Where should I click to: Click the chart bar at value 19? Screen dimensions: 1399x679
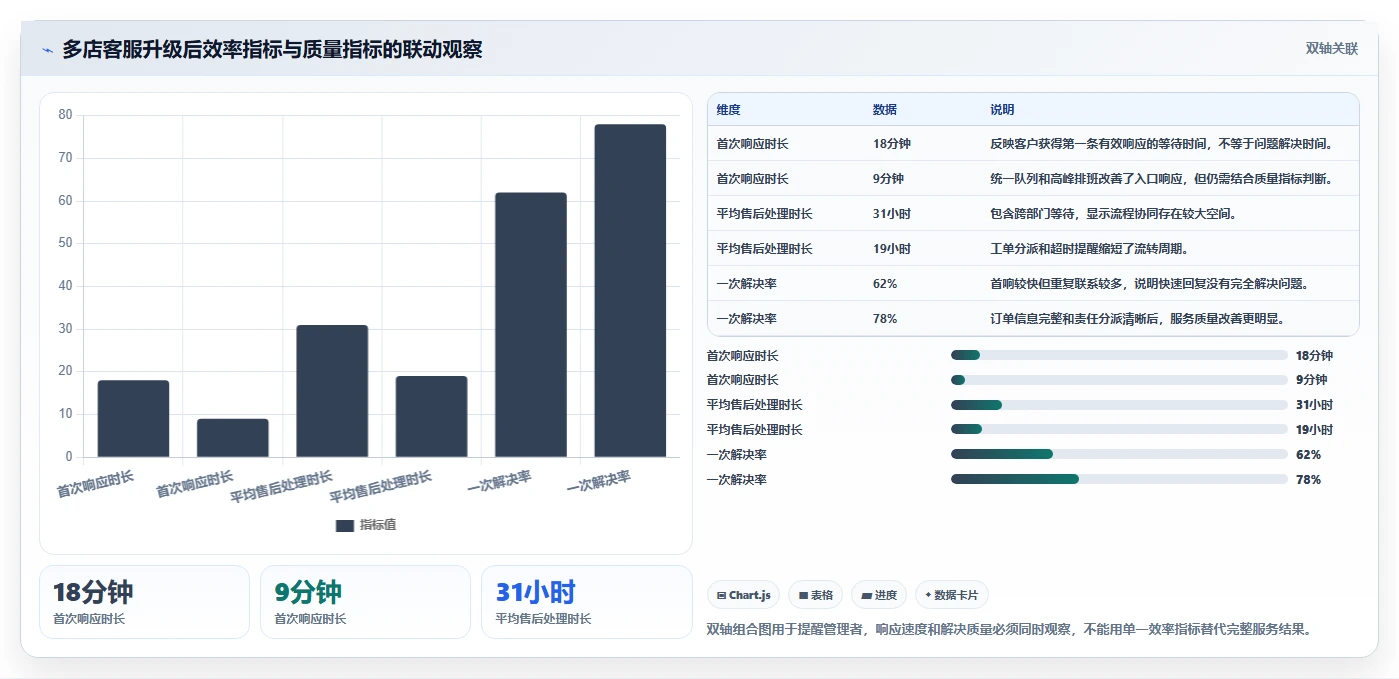pyautogui.click(x=431, y=417)
